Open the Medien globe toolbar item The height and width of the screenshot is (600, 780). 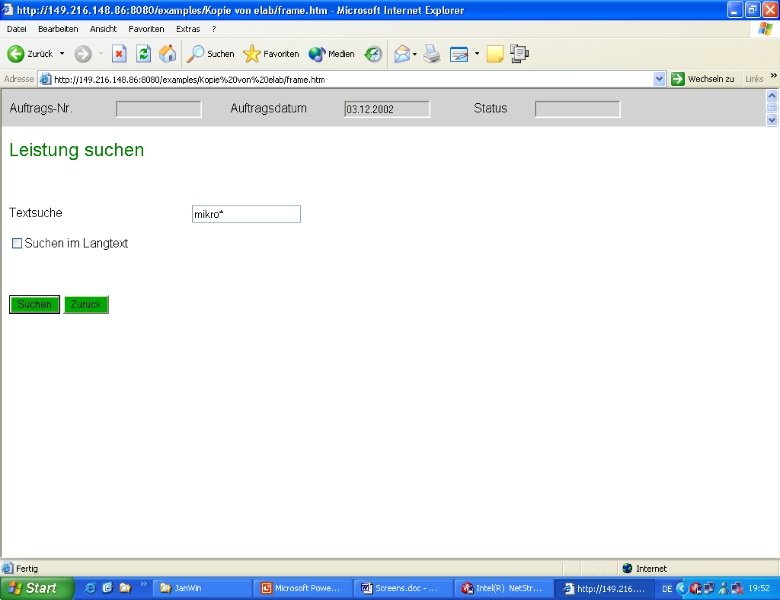pos(331,54)
